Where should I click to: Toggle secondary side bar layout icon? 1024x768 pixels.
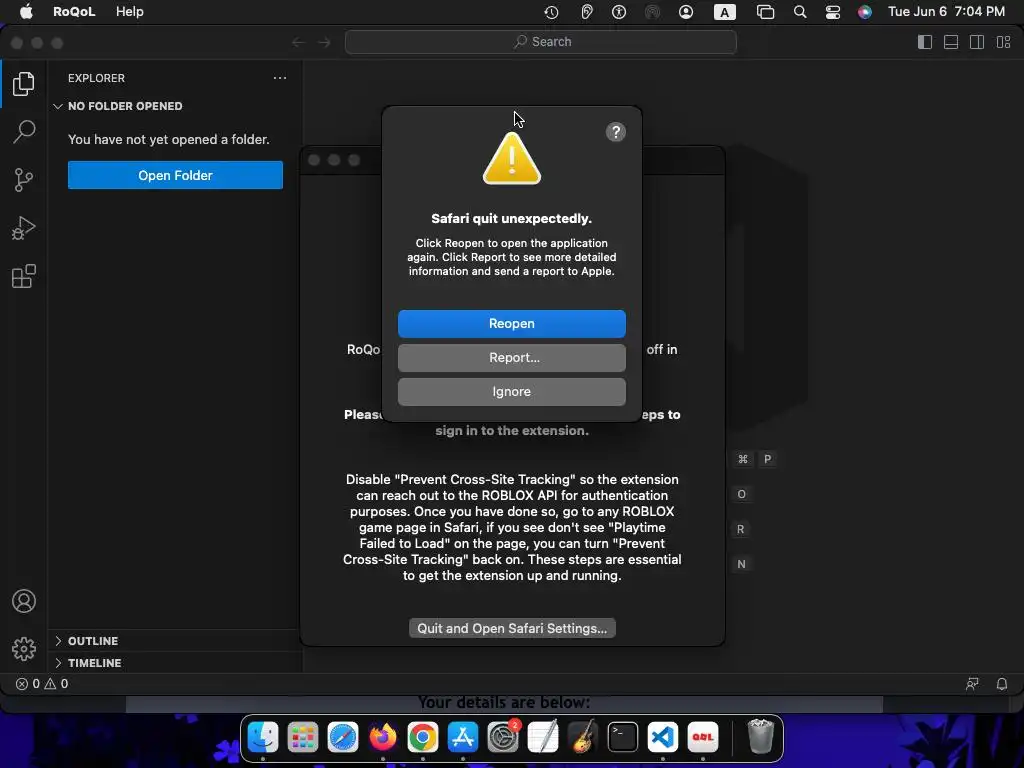(977, 42)
